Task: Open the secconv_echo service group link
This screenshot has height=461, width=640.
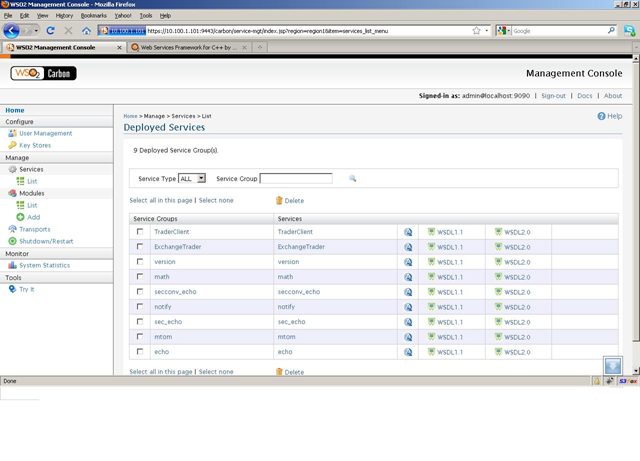Action: (x=175, y=292)
